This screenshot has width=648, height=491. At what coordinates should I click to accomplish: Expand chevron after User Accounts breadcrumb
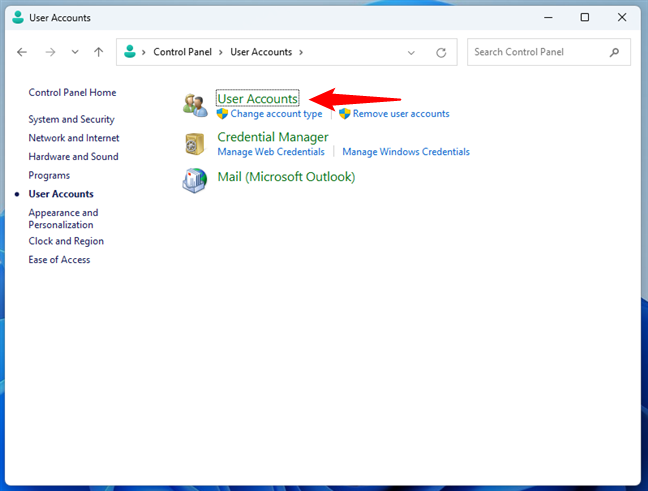301,52
